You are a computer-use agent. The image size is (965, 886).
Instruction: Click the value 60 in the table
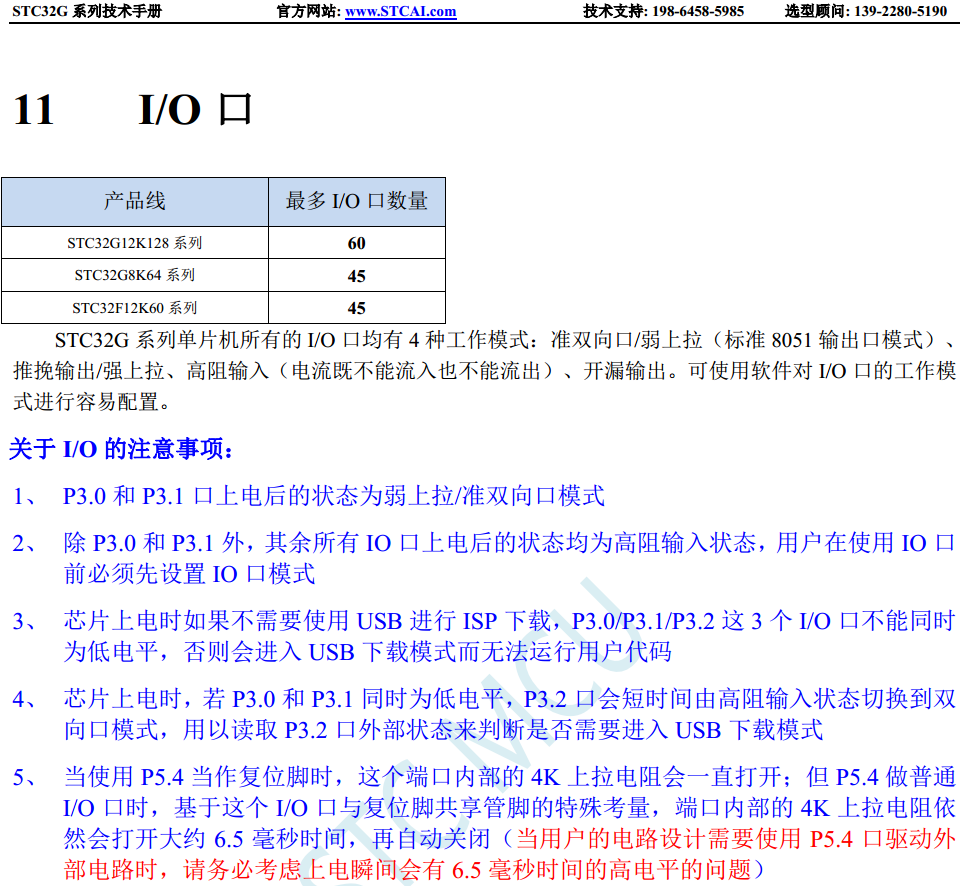pos(357,243)
